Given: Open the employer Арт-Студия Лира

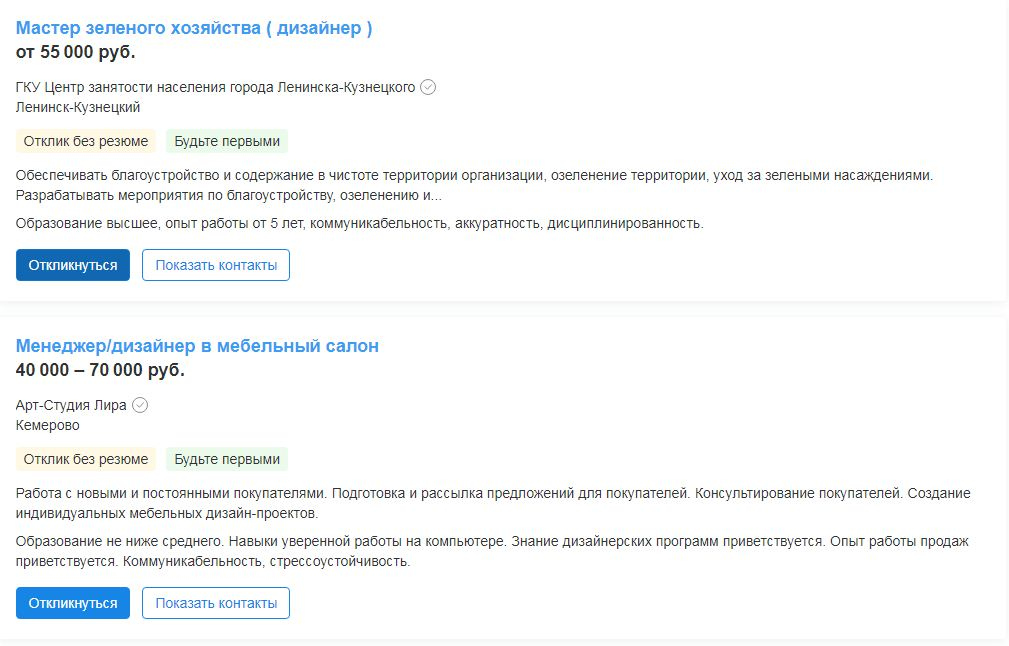Looking at the screenshot, I should coord(71,405).
